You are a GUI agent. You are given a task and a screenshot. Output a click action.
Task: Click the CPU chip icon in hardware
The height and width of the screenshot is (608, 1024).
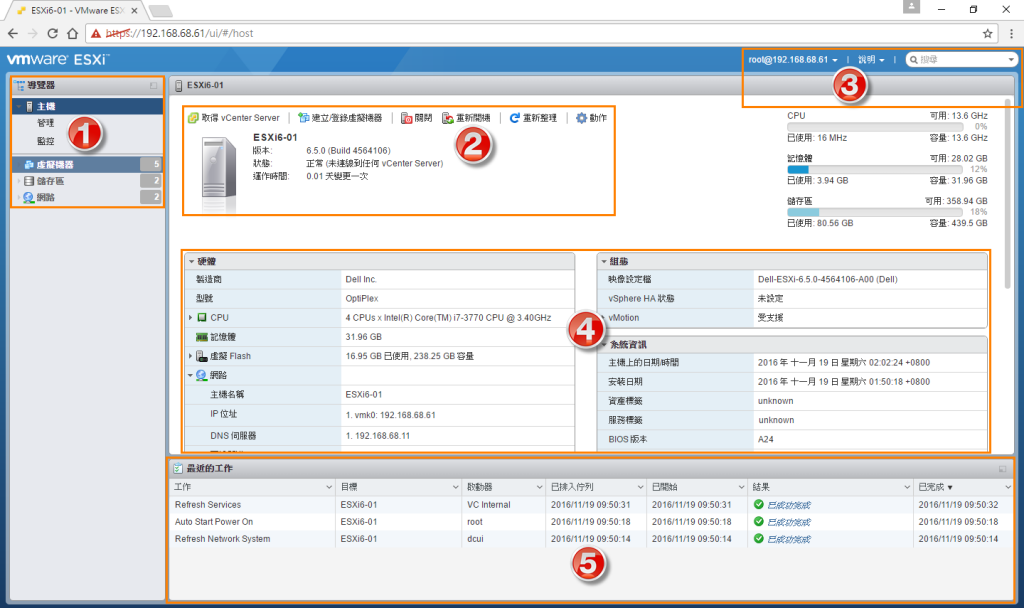pos(202,317)
